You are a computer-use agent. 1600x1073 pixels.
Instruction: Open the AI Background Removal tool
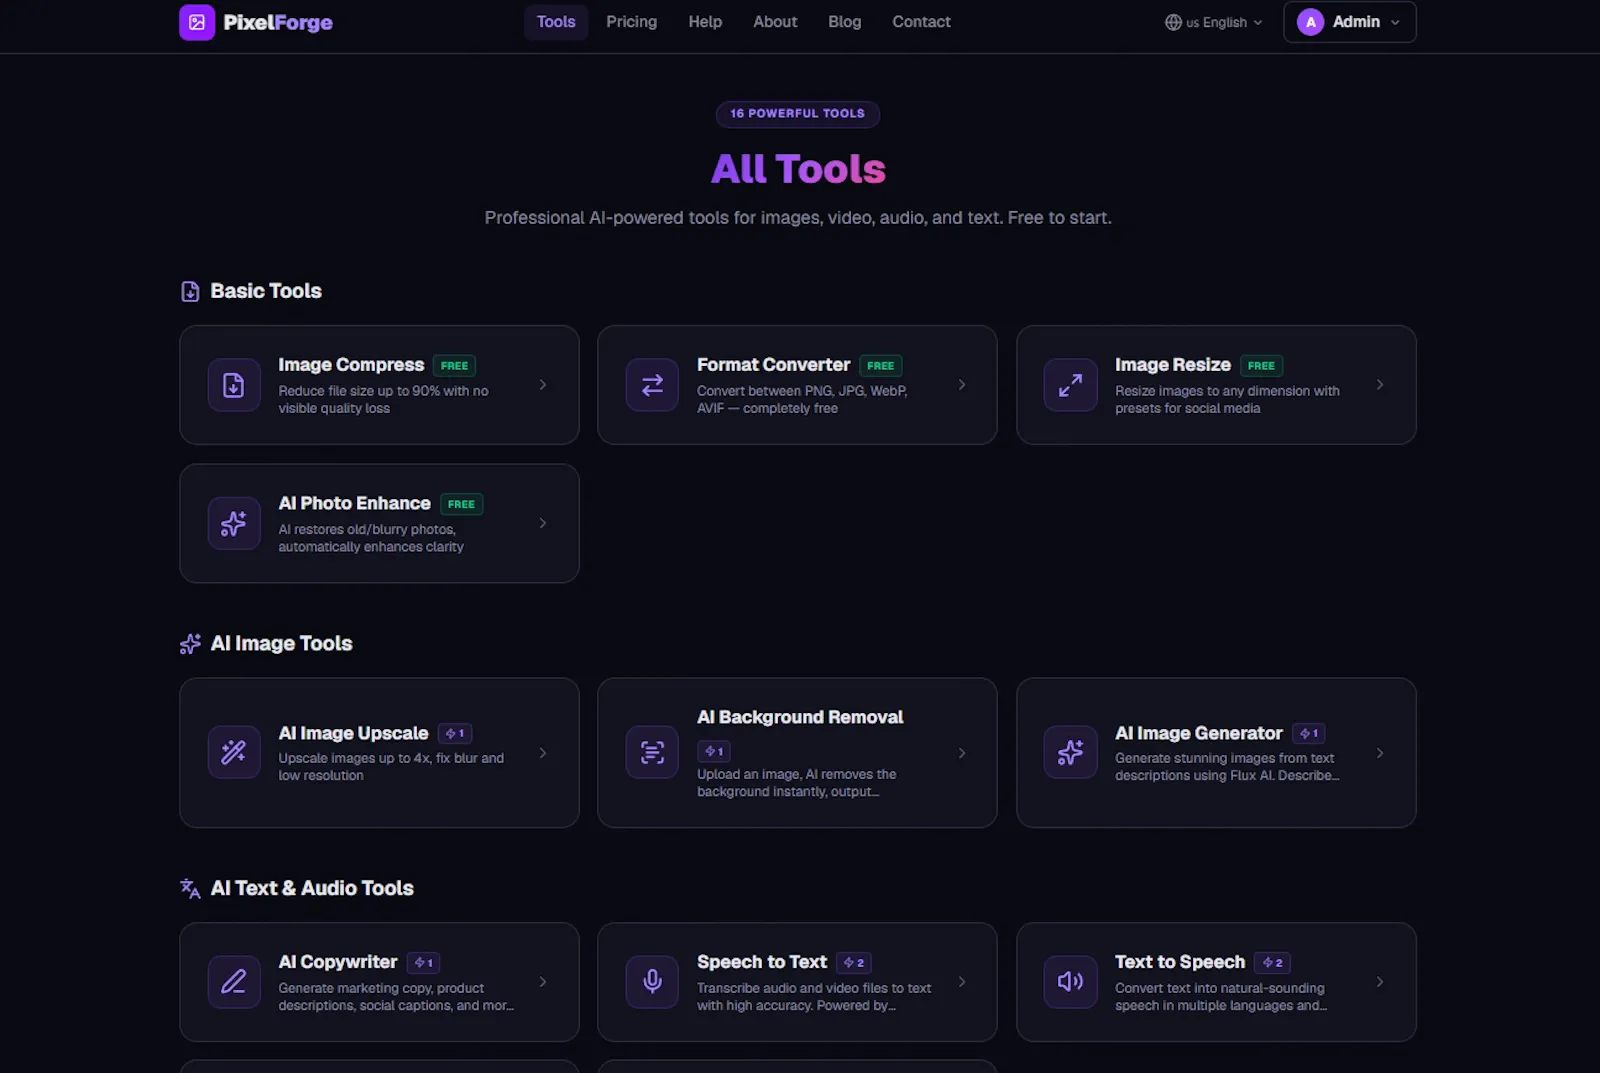[797, 753]
